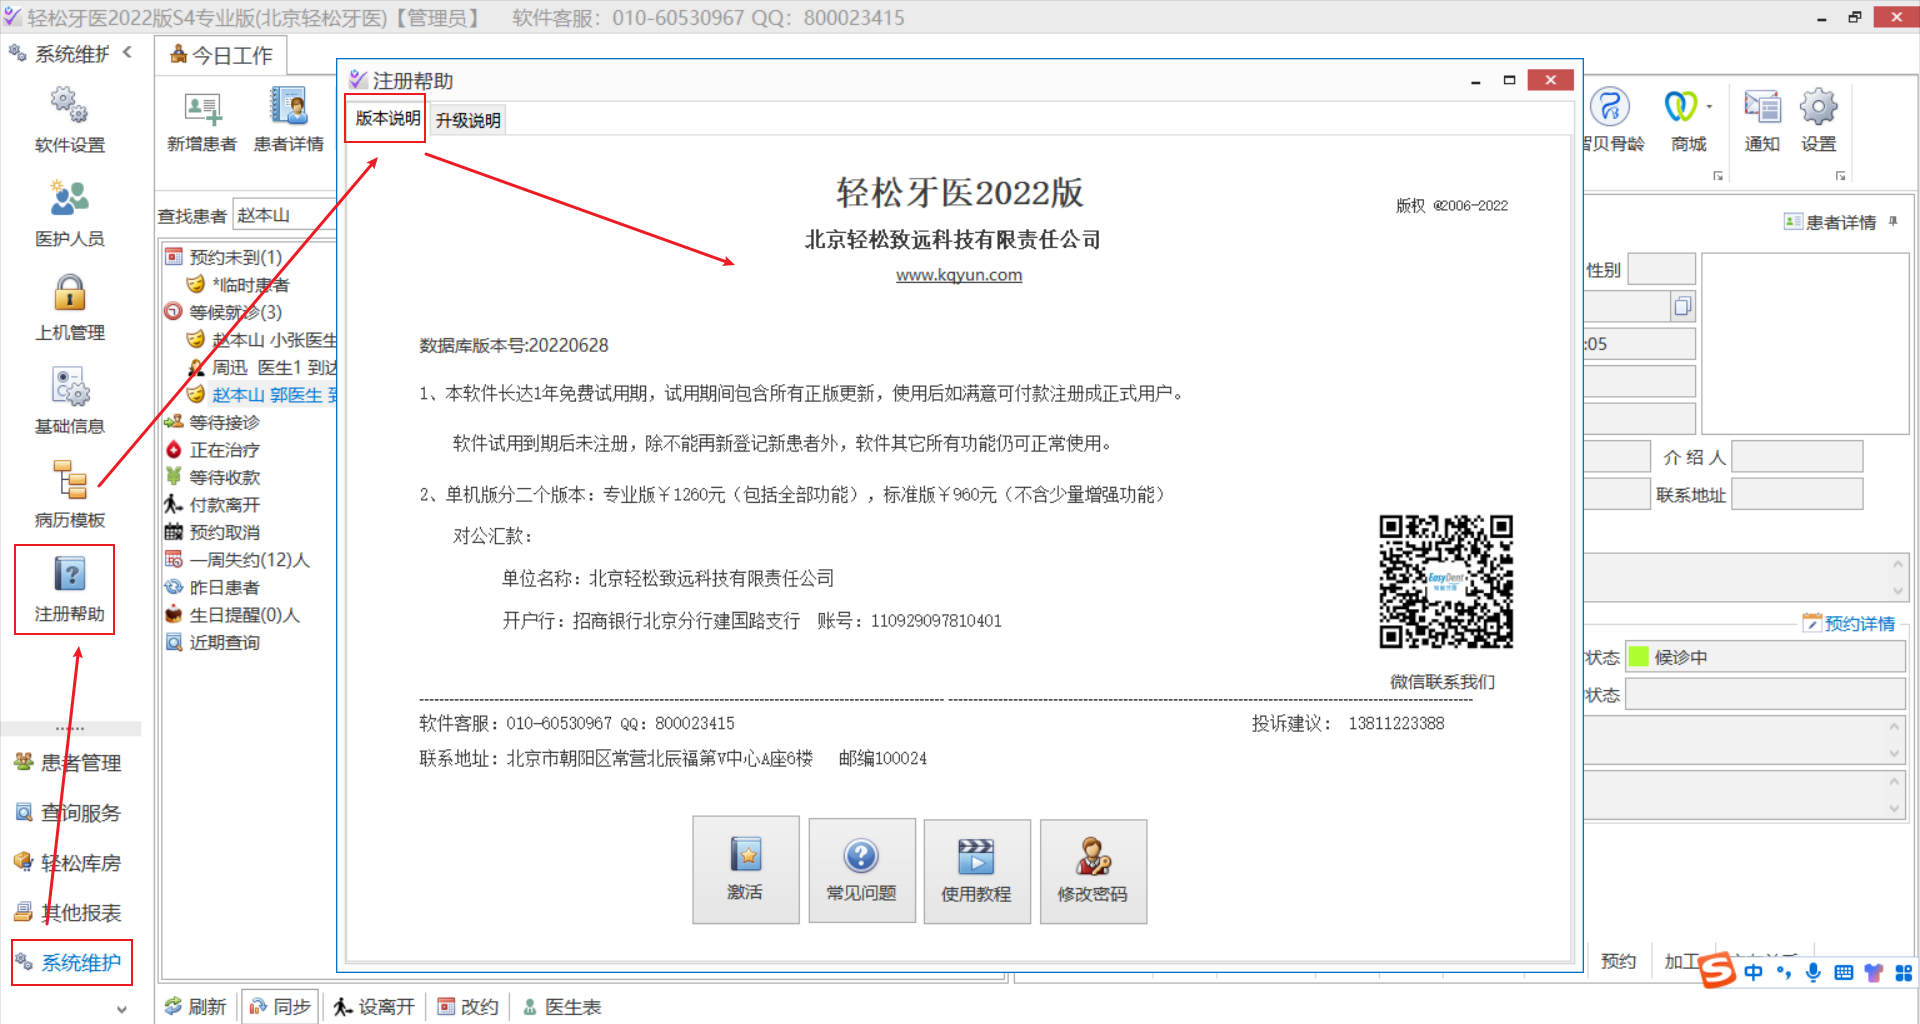The image size is (1920, 1024).
Task: Click the 介绍人 input field
Action: point(1797,456)
